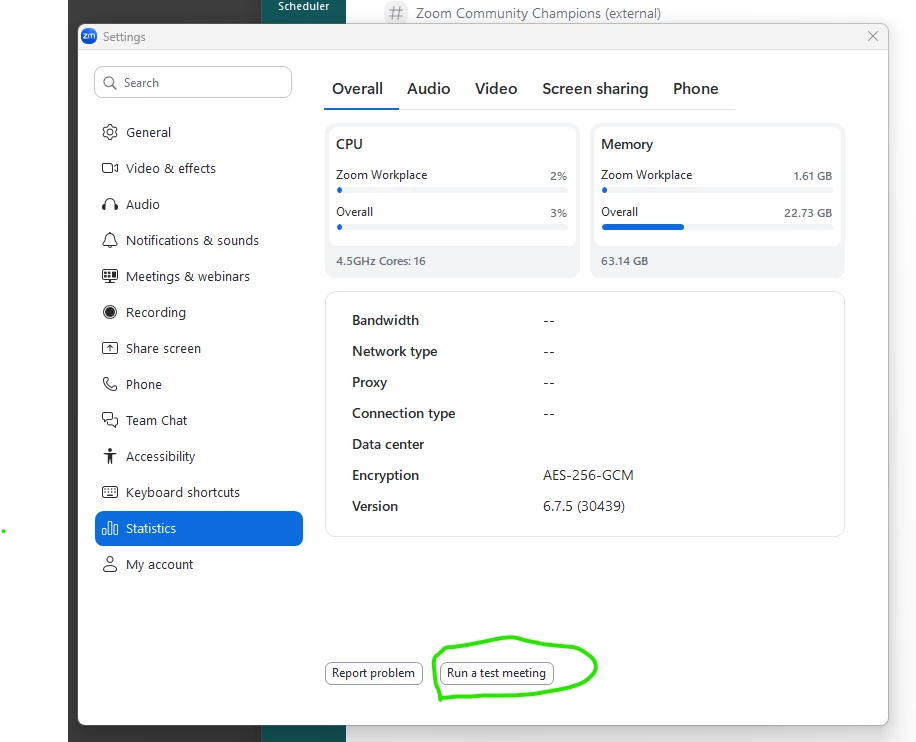The image size is (916, 742).
Task: Click the Accessibility person icon
Action: click(x=110, y=456)
